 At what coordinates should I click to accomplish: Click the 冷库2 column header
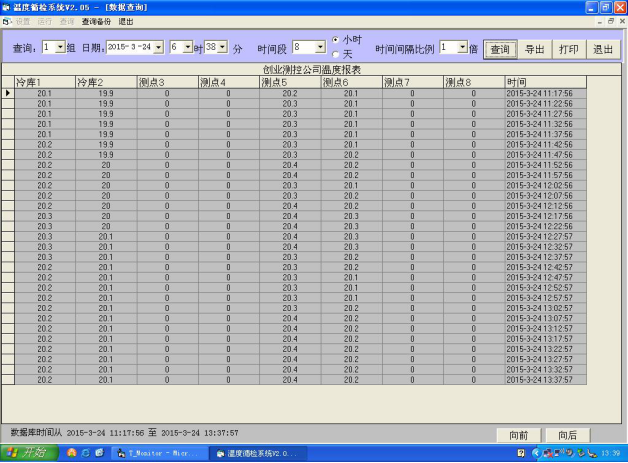(106, 83)
